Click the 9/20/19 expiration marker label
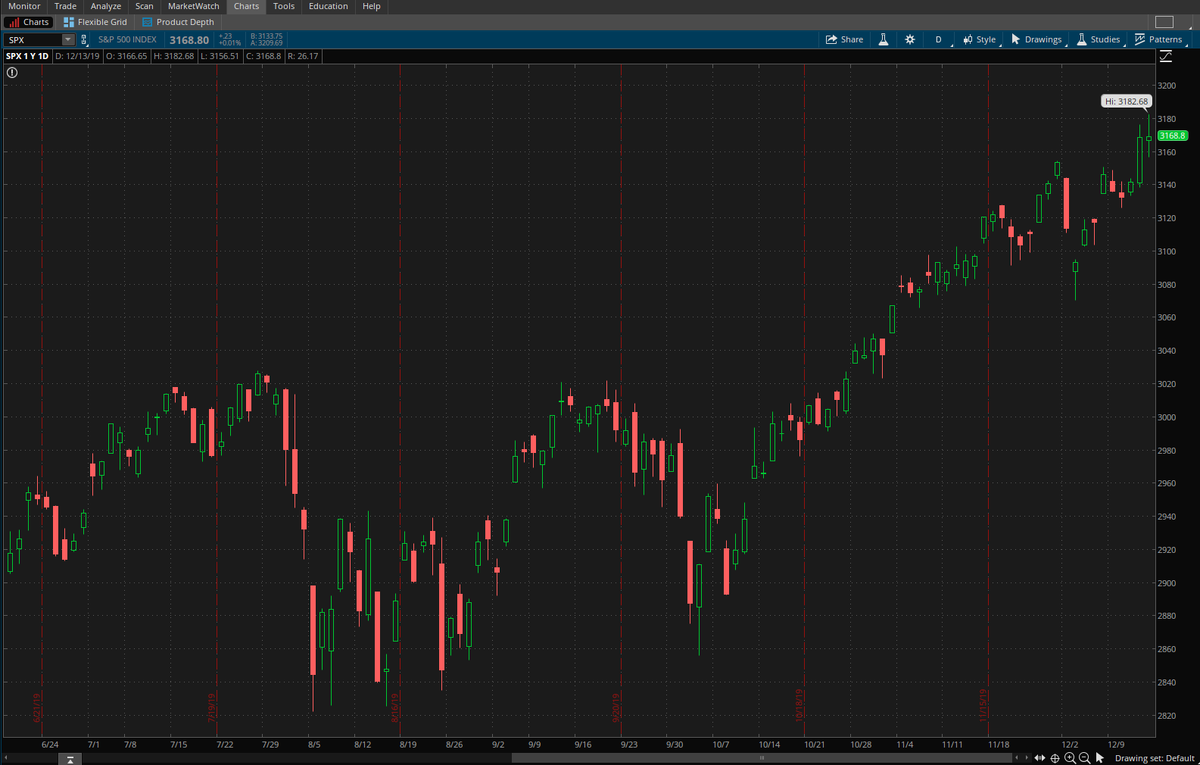The width and height of the screenshot is (1200, 765). tap(616, 706)
